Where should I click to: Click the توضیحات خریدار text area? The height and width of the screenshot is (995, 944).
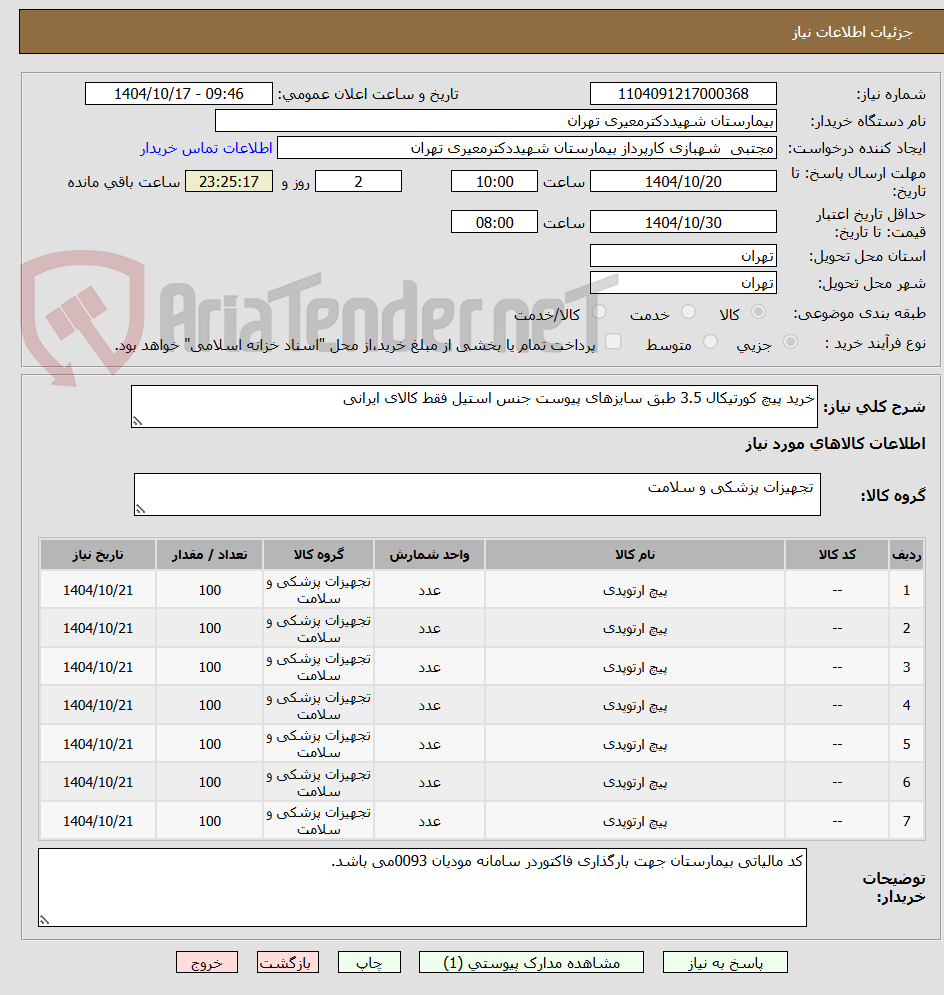tap(423, 887)
